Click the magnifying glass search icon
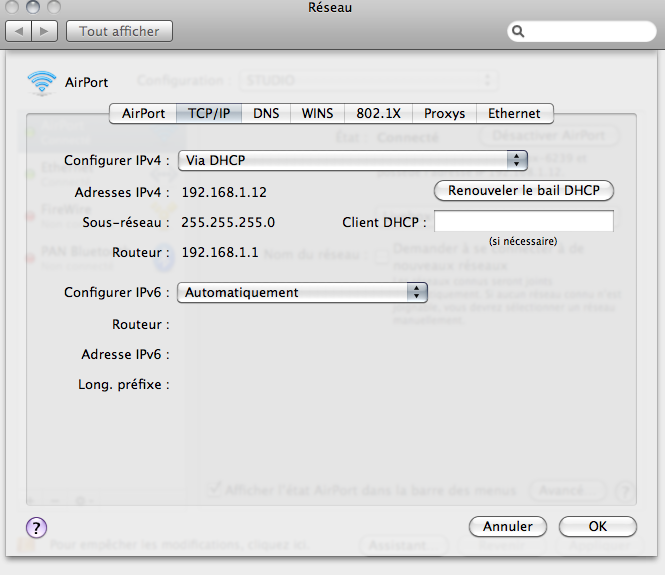The image size is (665, 575). tap(519, 32)
